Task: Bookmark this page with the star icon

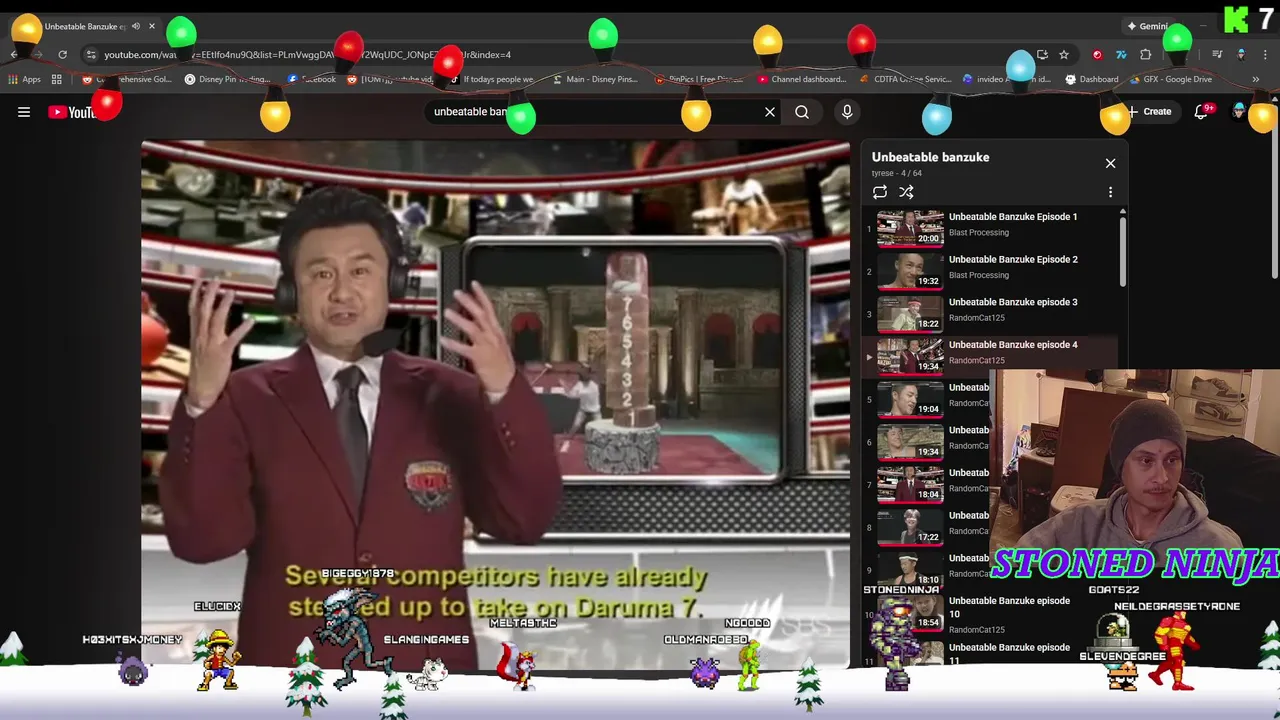Action: point(1064,55)
